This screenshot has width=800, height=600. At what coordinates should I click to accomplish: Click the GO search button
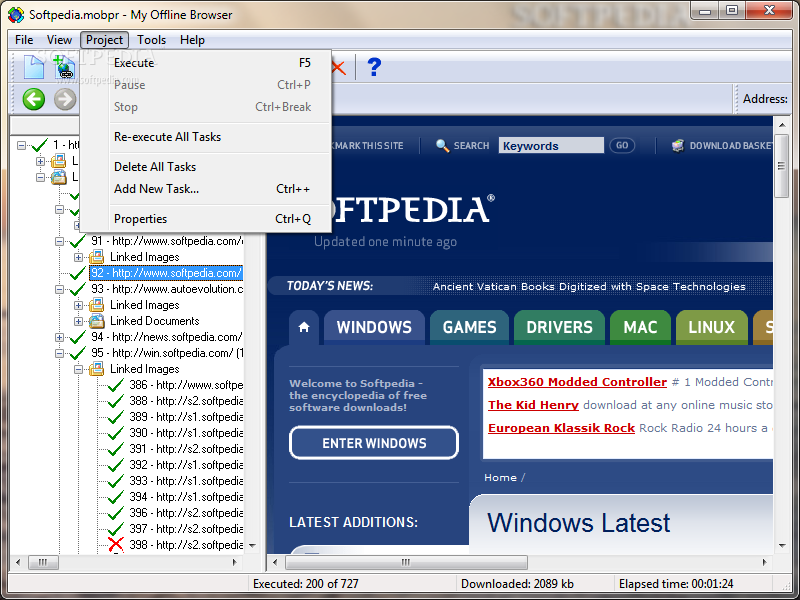click(622, 145)
